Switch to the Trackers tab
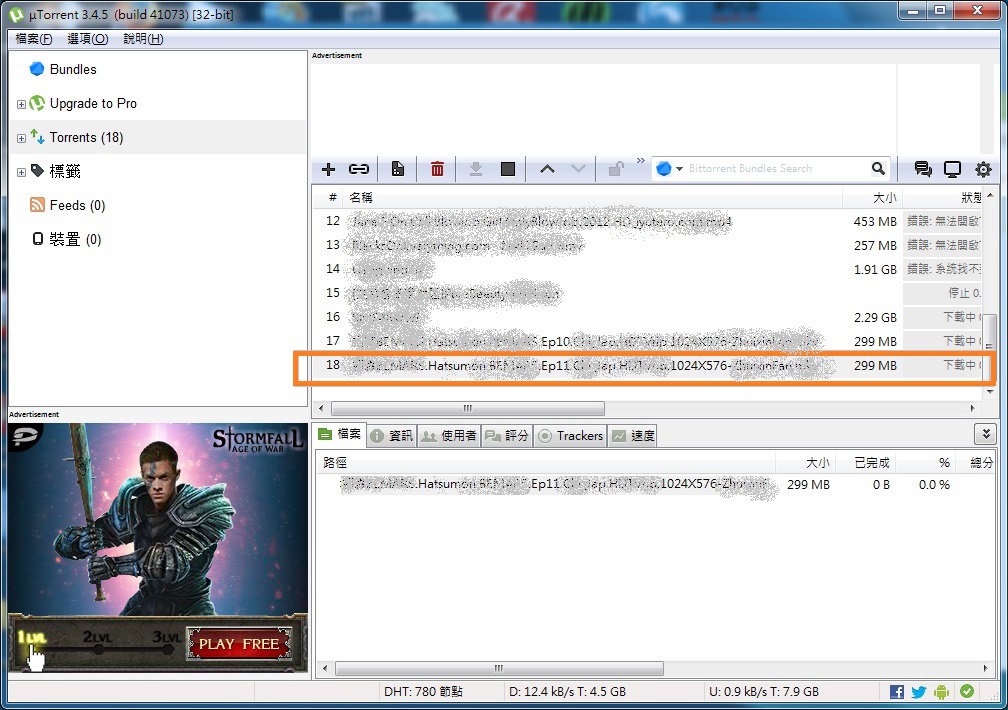Image resolution: width=1008 pixels, height=710 pixels. (x=571, y=436)
